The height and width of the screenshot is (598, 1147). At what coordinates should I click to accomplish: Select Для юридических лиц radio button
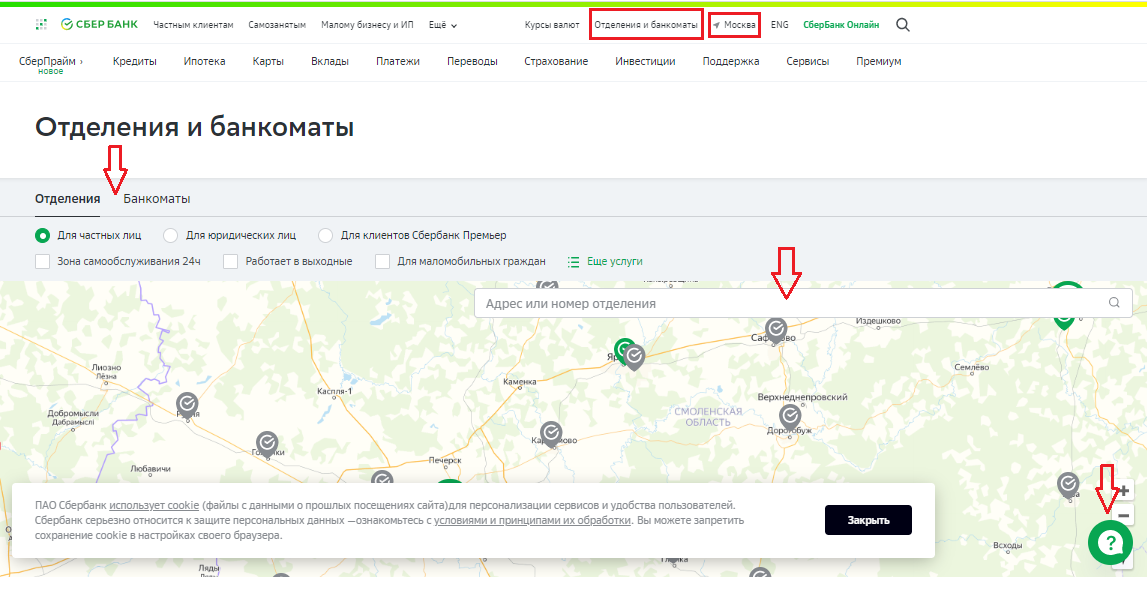[x=170, y=235]
